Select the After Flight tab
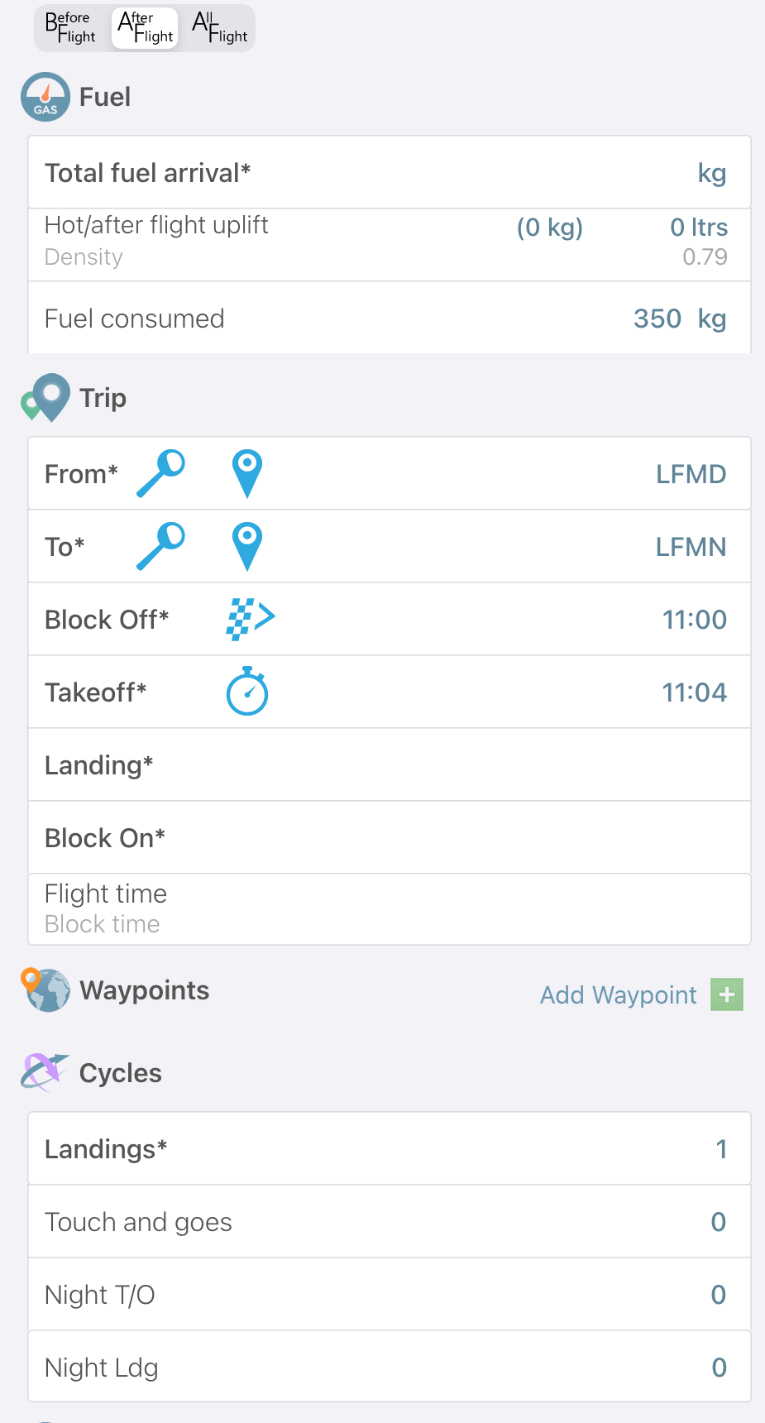Image resolution: width=765 pixels, height=1423 pixels. click(x=145, y=28)
